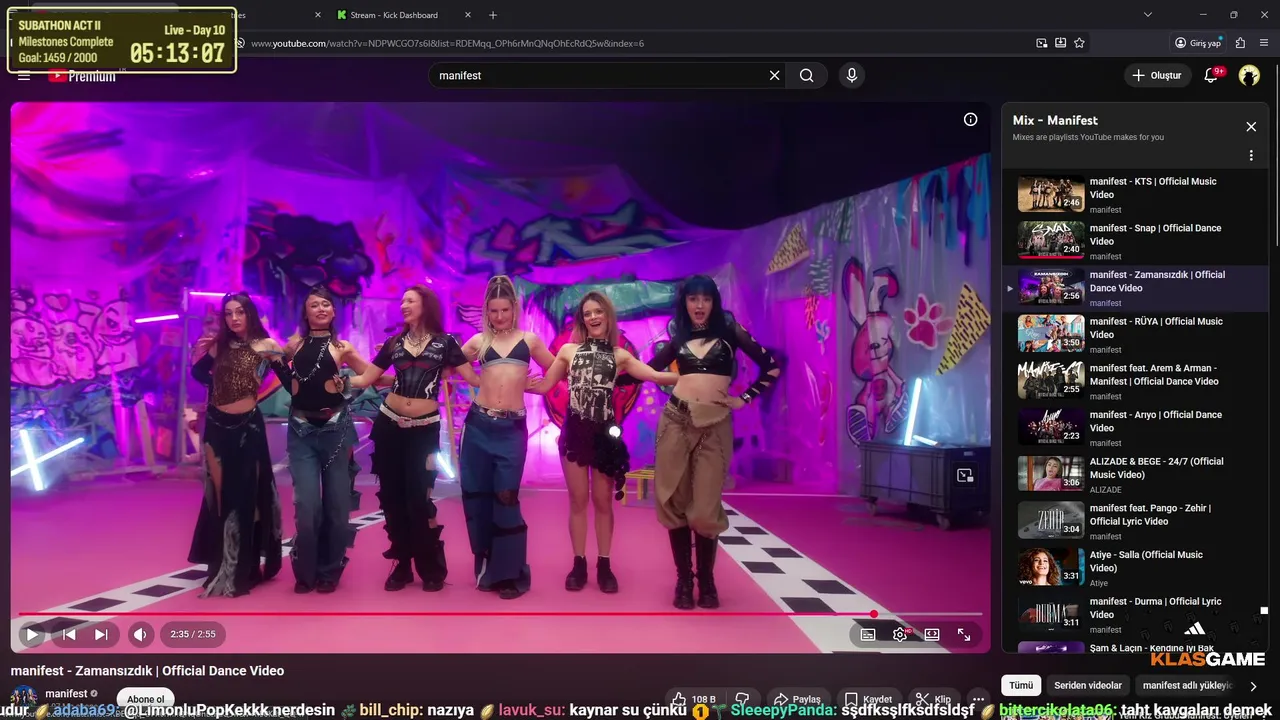Open the account avatar menu
Image resolution: width=1280 pixels, height=720 pixels.
click(1249, 75)
